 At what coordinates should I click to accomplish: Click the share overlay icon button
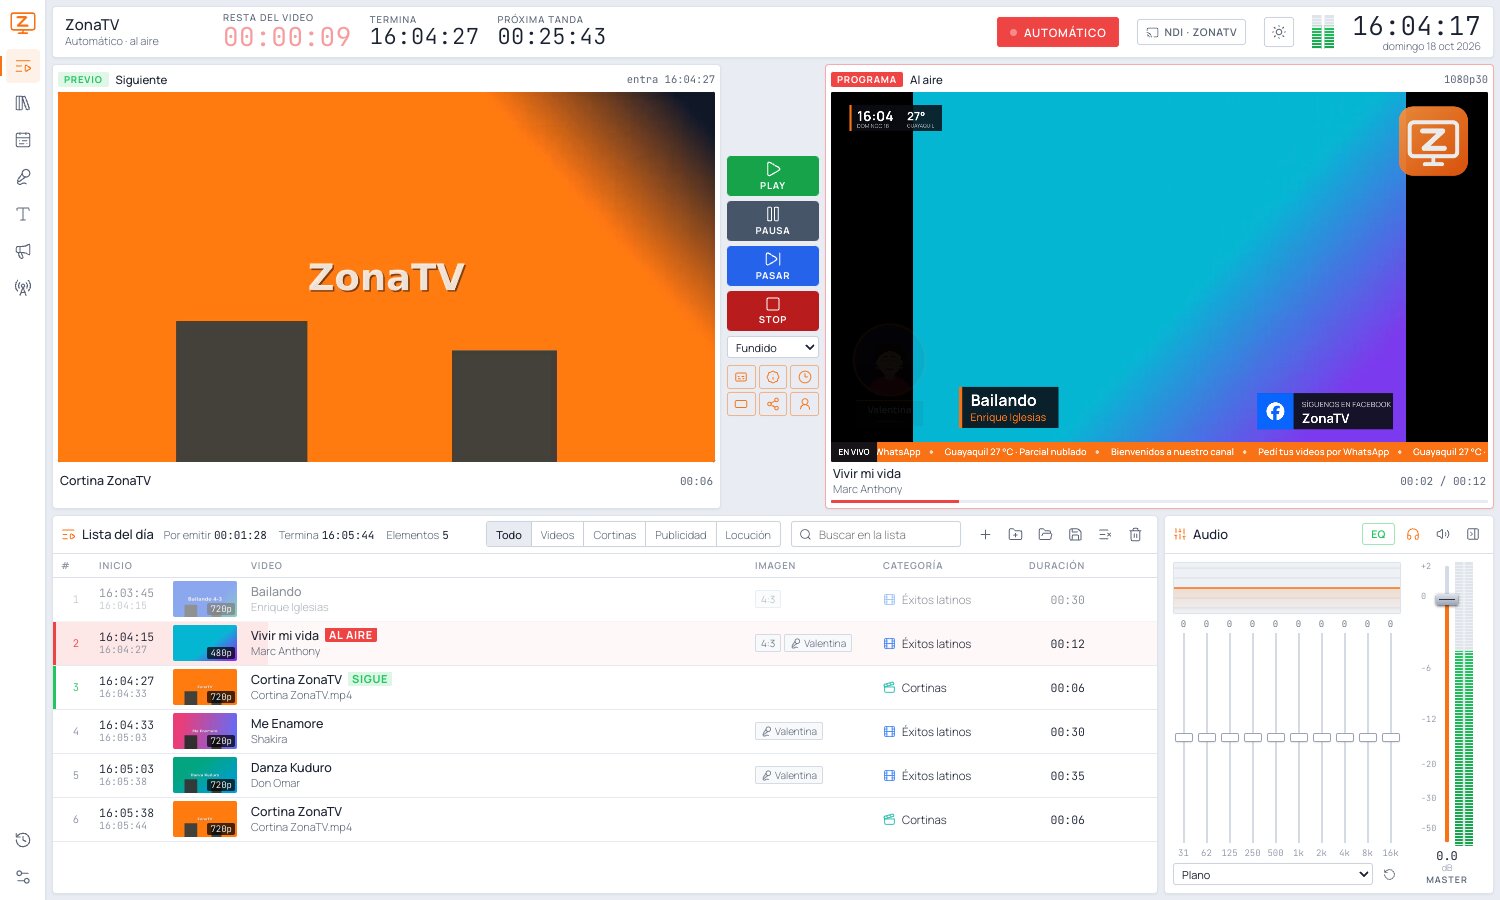(x=773, y=404)
